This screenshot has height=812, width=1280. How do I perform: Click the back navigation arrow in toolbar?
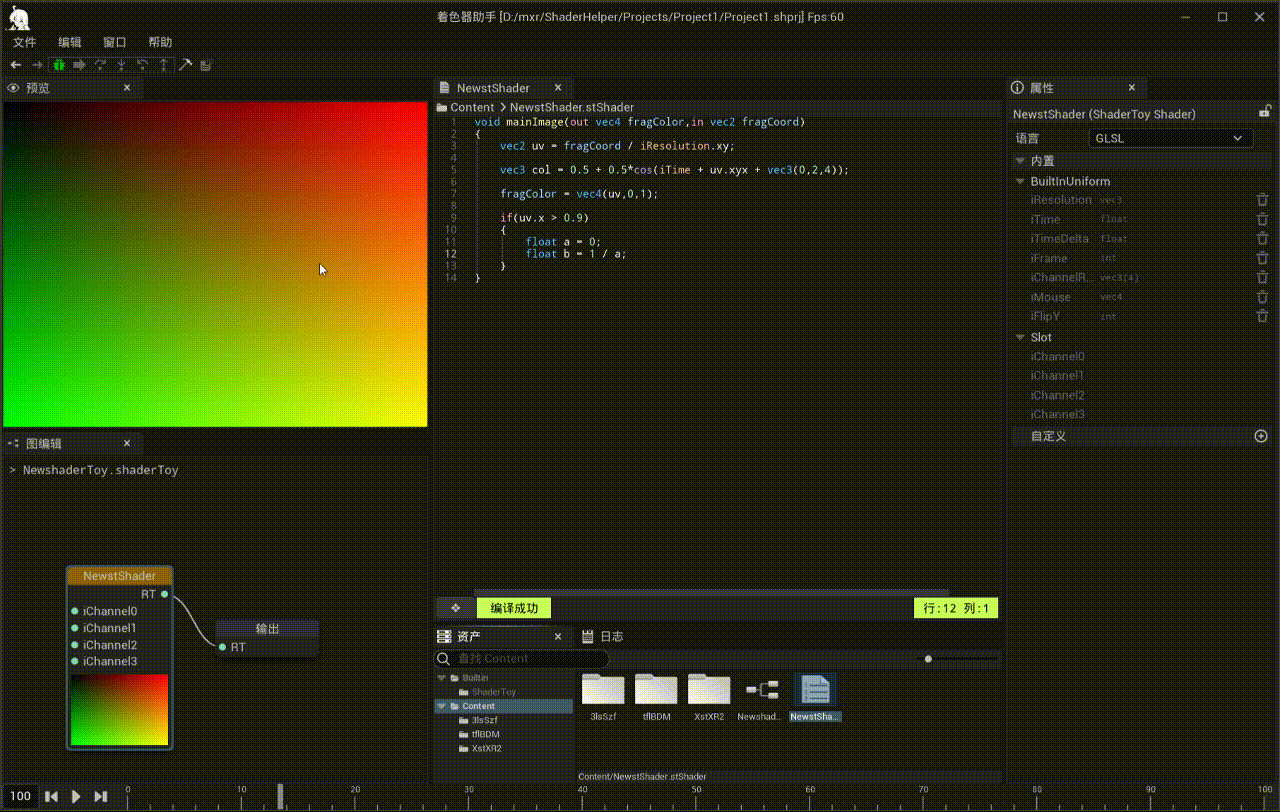click(x=16, y=65)
